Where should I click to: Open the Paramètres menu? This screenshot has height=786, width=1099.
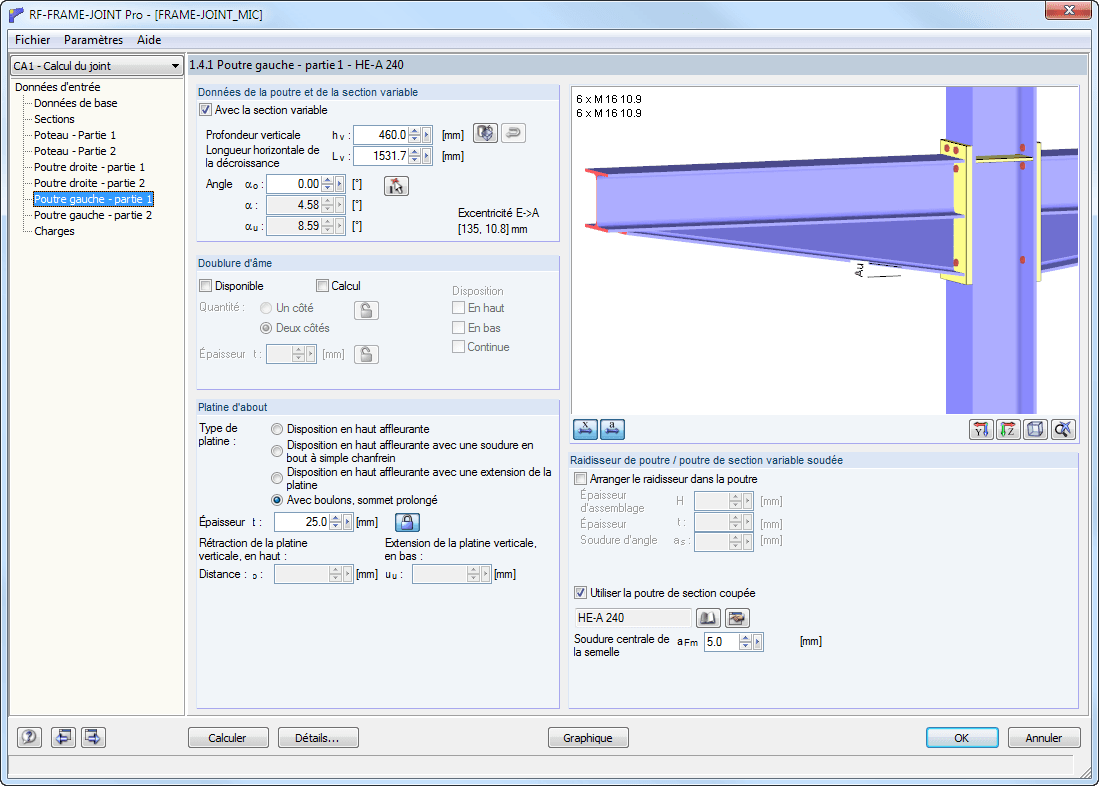[95, 40]
